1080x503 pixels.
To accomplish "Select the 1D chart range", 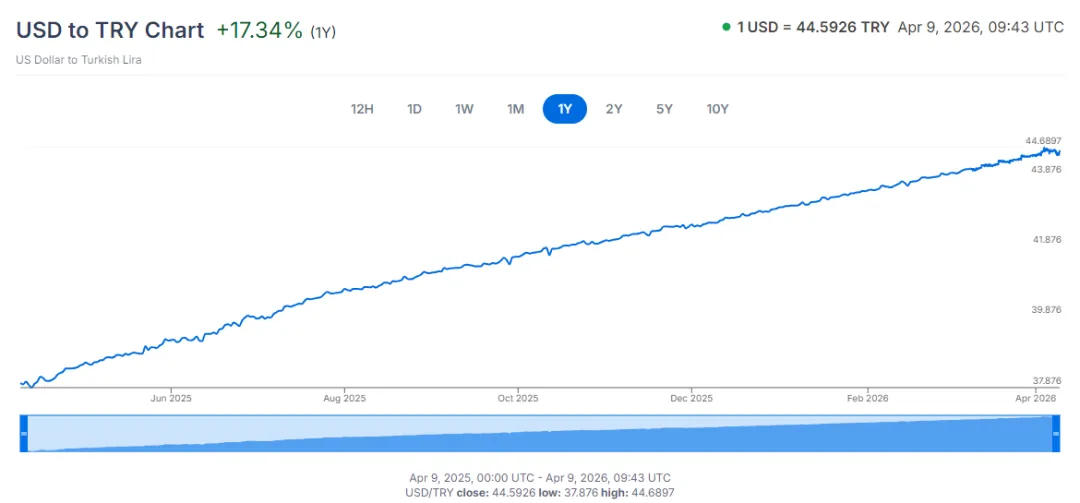I will [x=414, y=109].
